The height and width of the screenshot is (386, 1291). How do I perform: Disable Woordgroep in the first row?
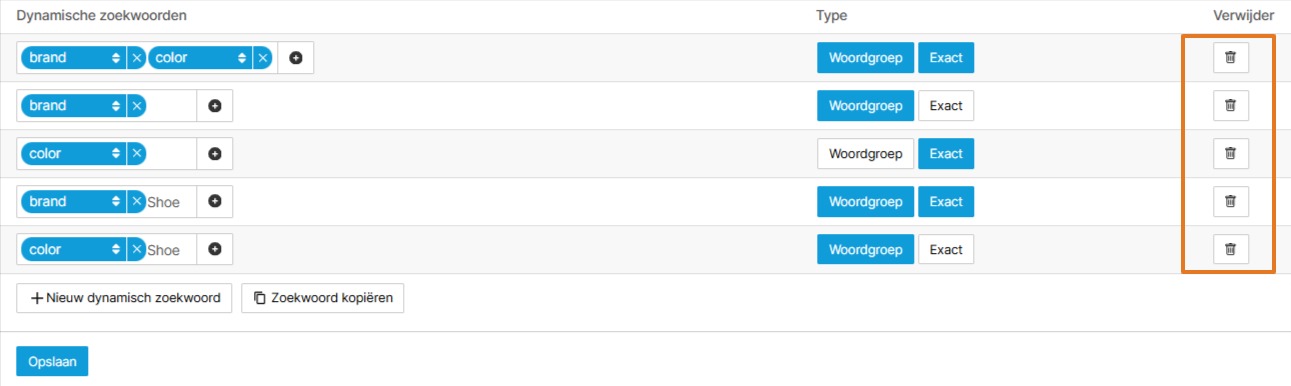click(866, 58)
